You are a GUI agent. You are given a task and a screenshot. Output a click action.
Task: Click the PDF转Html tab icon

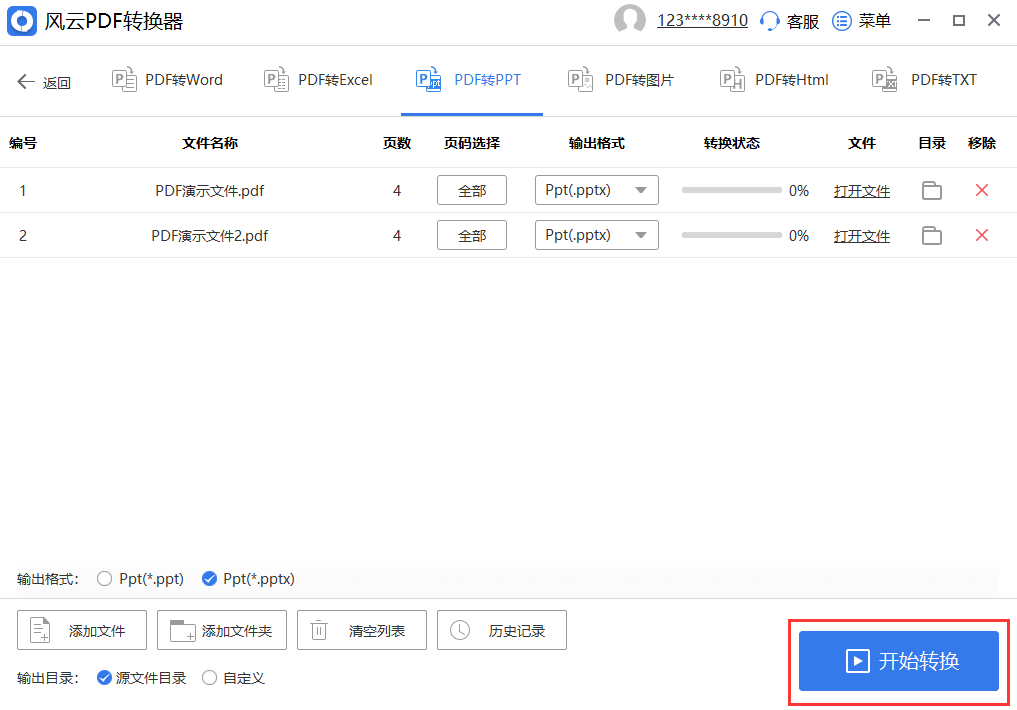point(732,80)
